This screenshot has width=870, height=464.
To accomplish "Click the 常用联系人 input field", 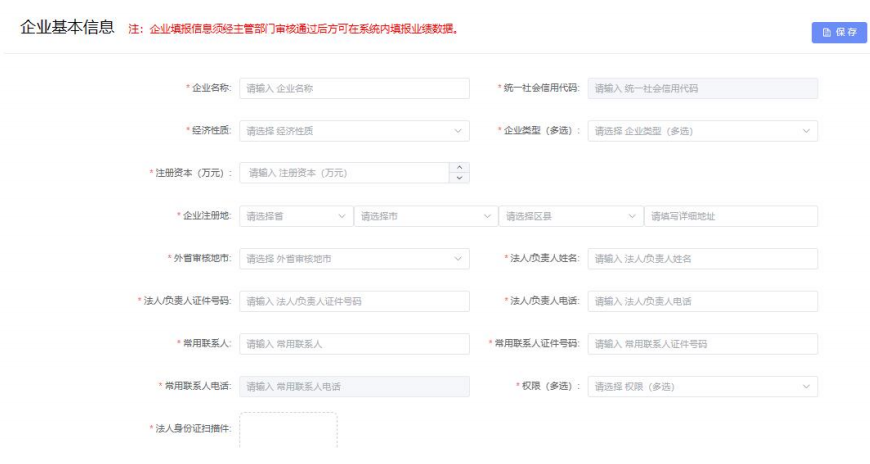I will click(x=355, y=344).
